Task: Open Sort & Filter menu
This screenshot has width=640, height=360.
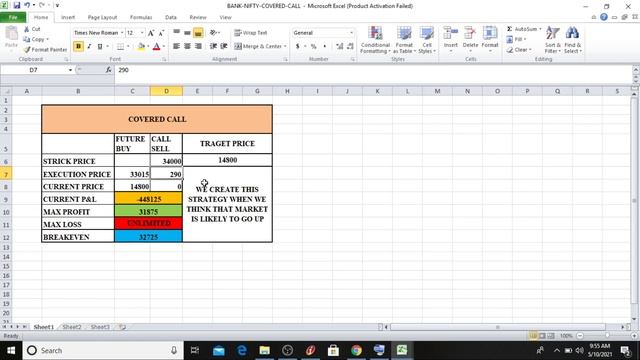Action: coord(553,40)
